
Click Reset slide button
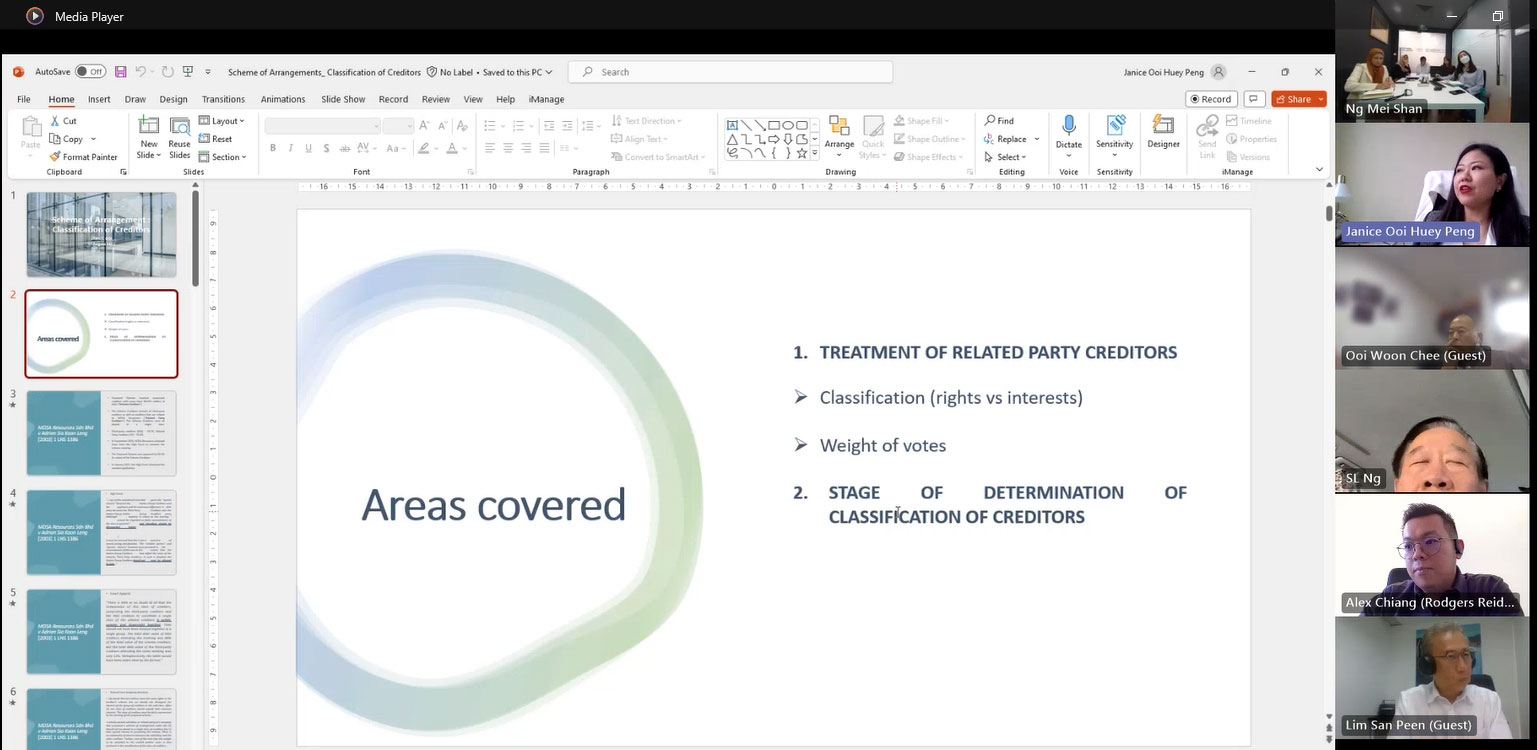(x=216, y=139)
